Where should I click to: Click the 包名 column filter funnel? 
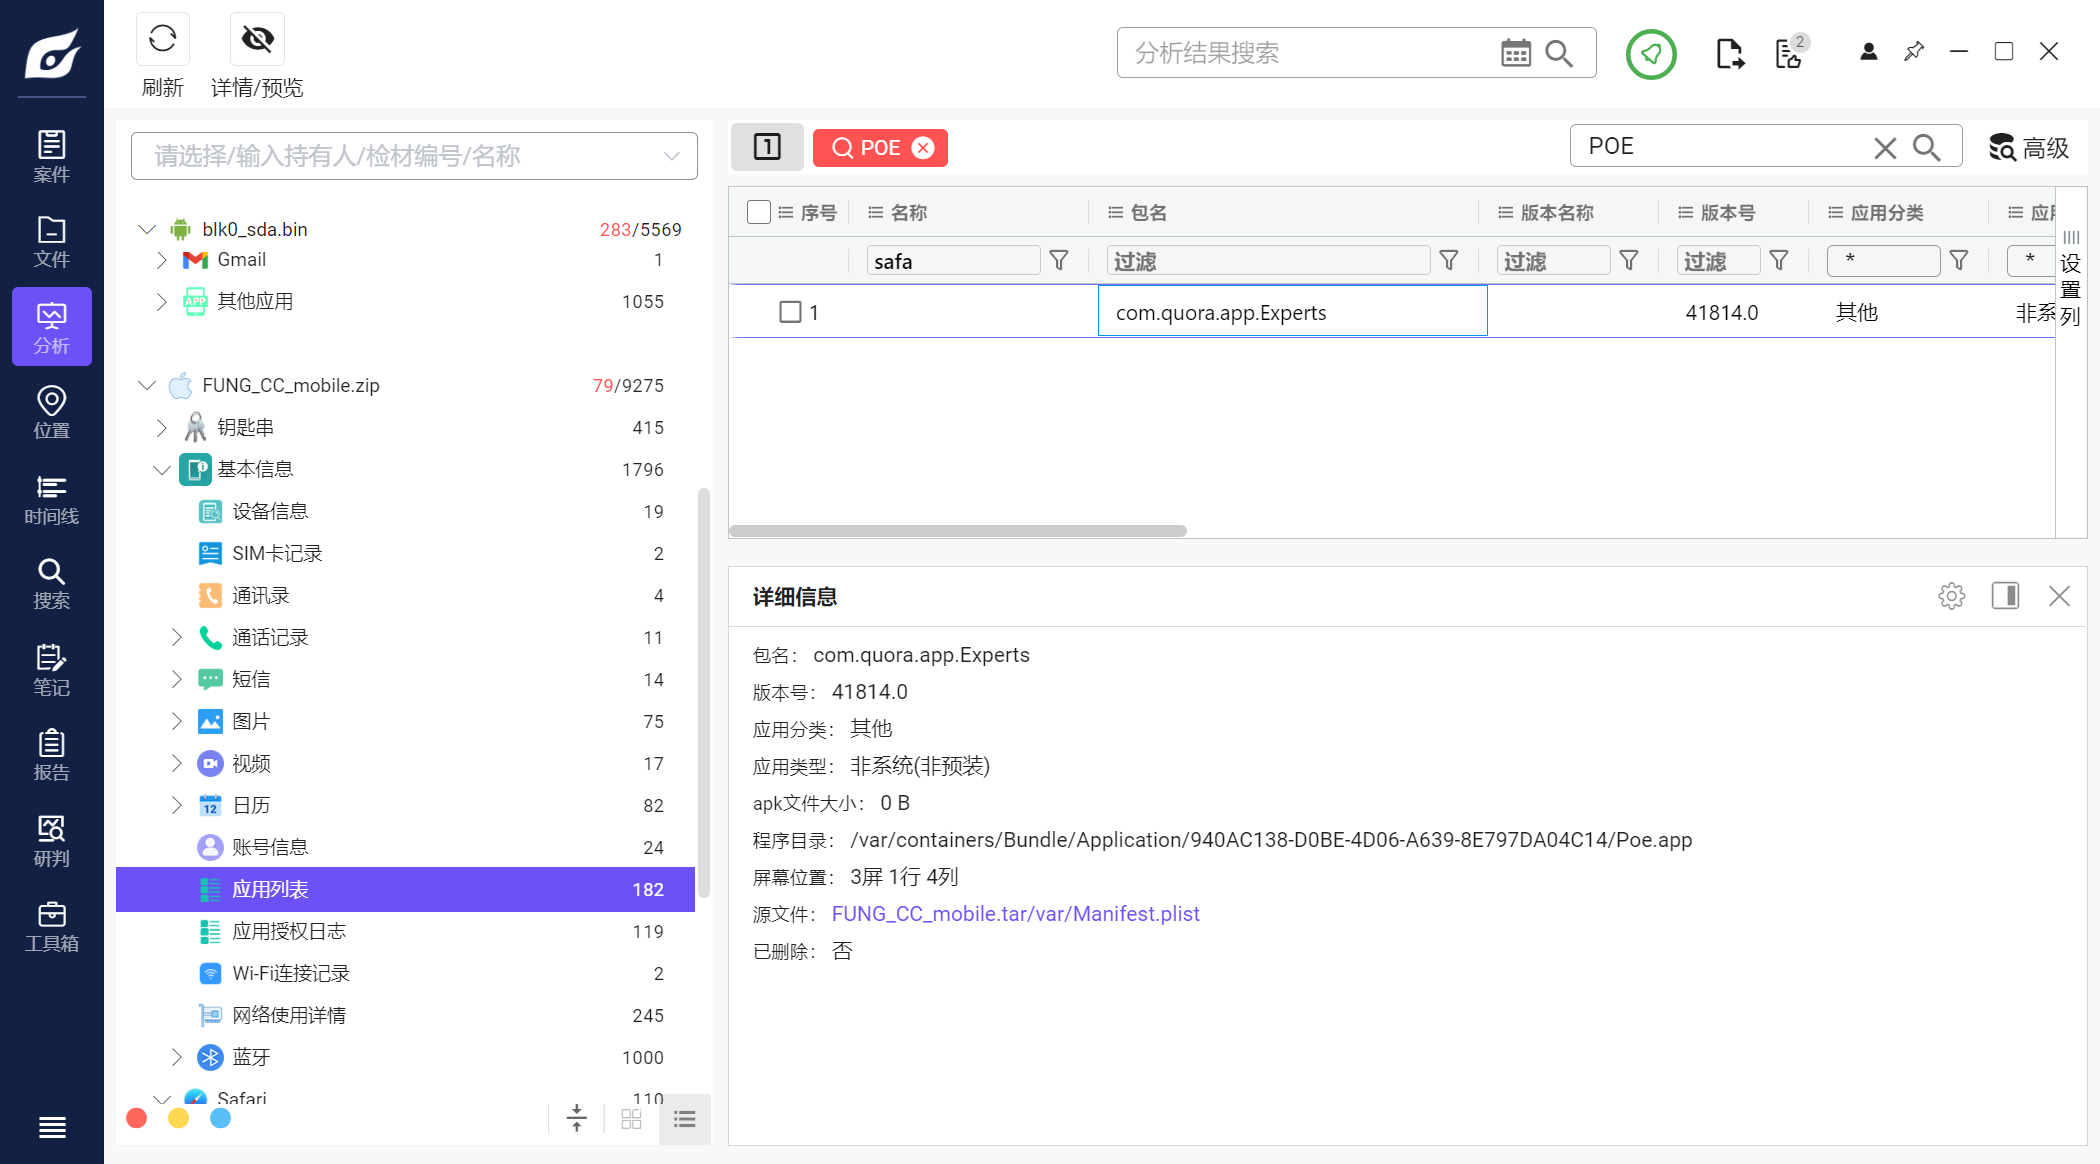tap(1448, 261)
